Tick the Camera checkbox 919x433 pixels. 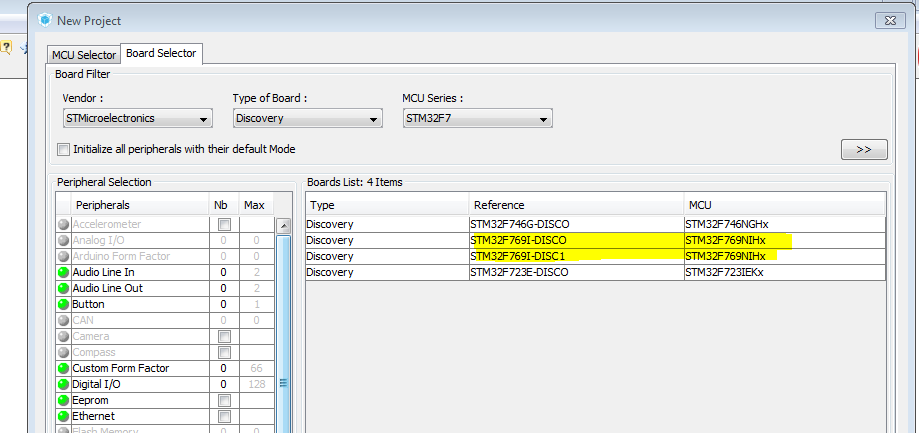coord(224,336)
